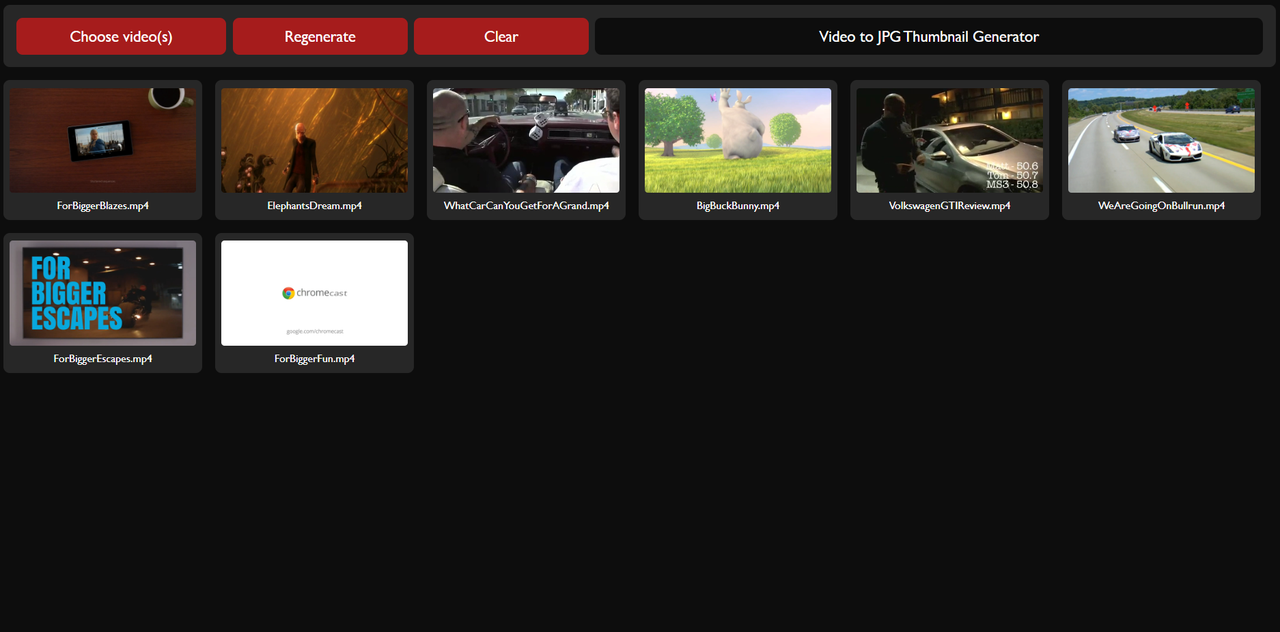Select the ForBiggerFun chromecast thumbnail
Image resolution: width=1280 pixels, height=632 pixels.
point(314,293)
